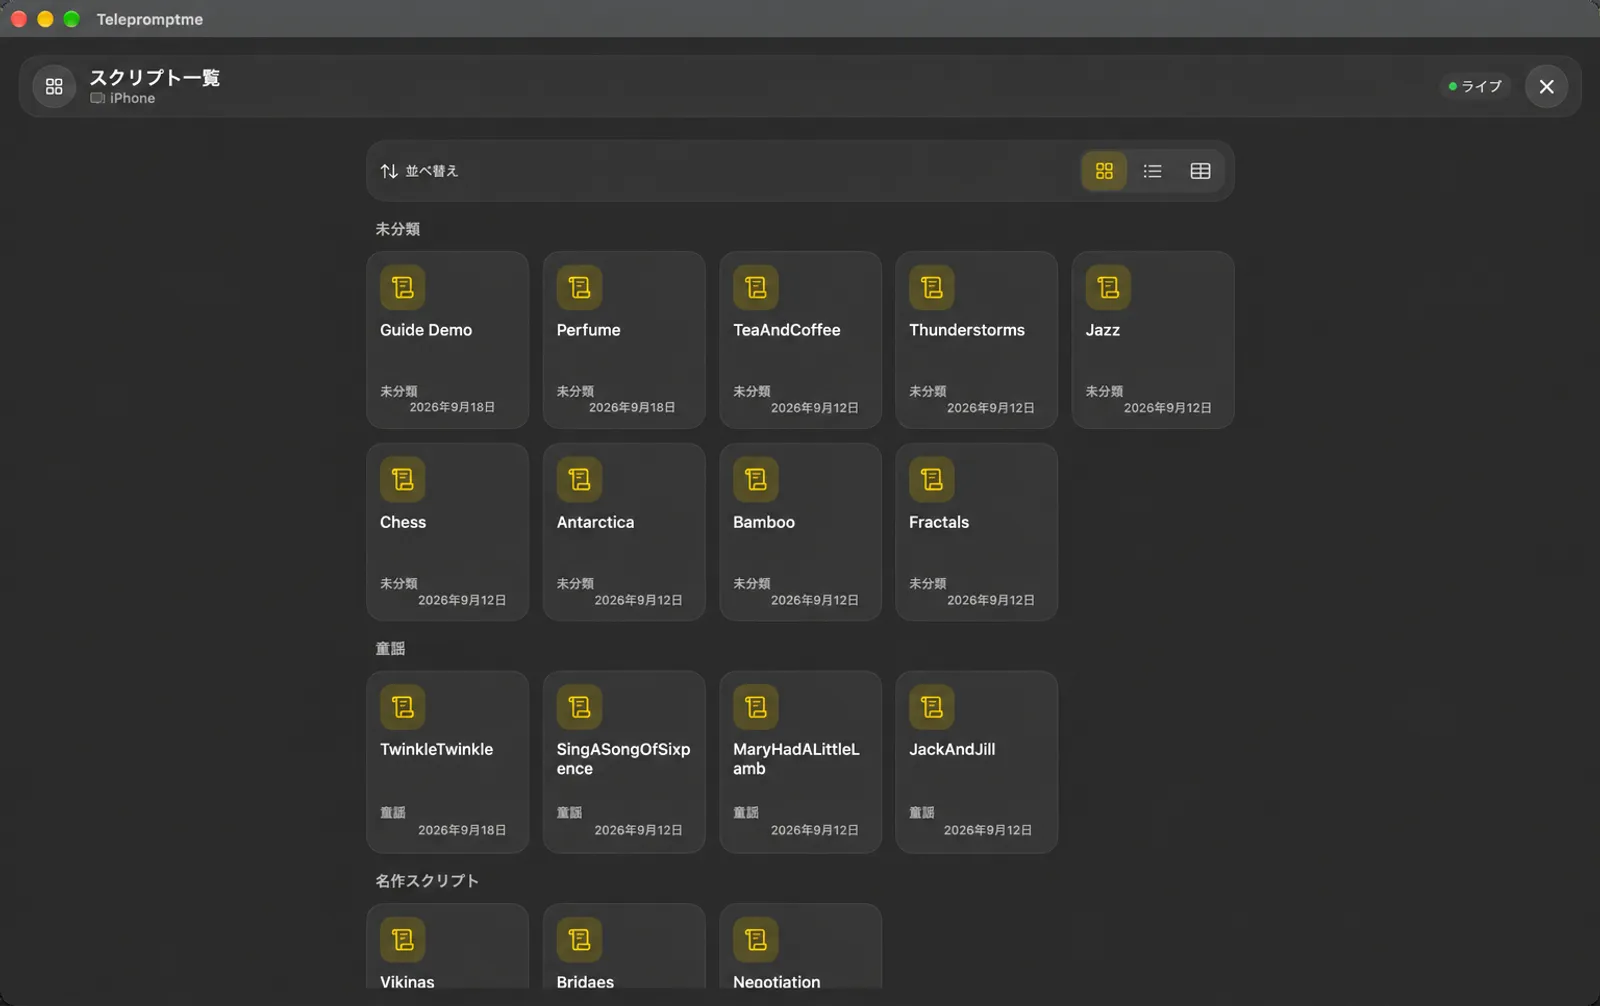1600x1006 pixels.
Task: Click the 童謡 tag on JackAndJill card
Action: (921, 813)
